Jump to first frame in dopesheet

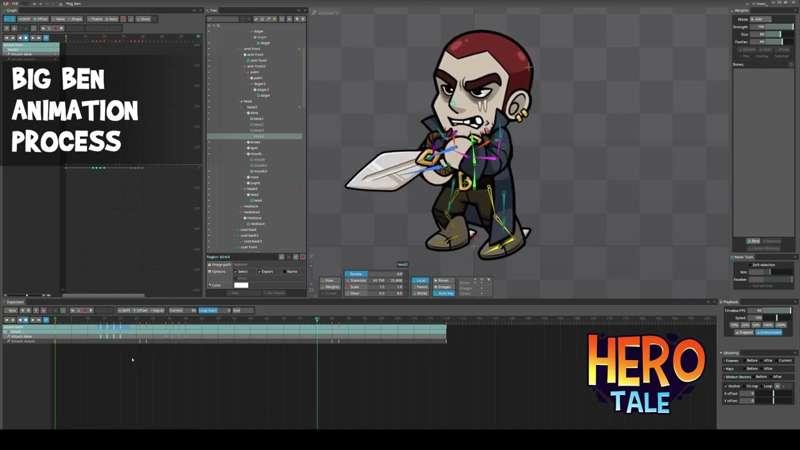[x=7, y=320]
